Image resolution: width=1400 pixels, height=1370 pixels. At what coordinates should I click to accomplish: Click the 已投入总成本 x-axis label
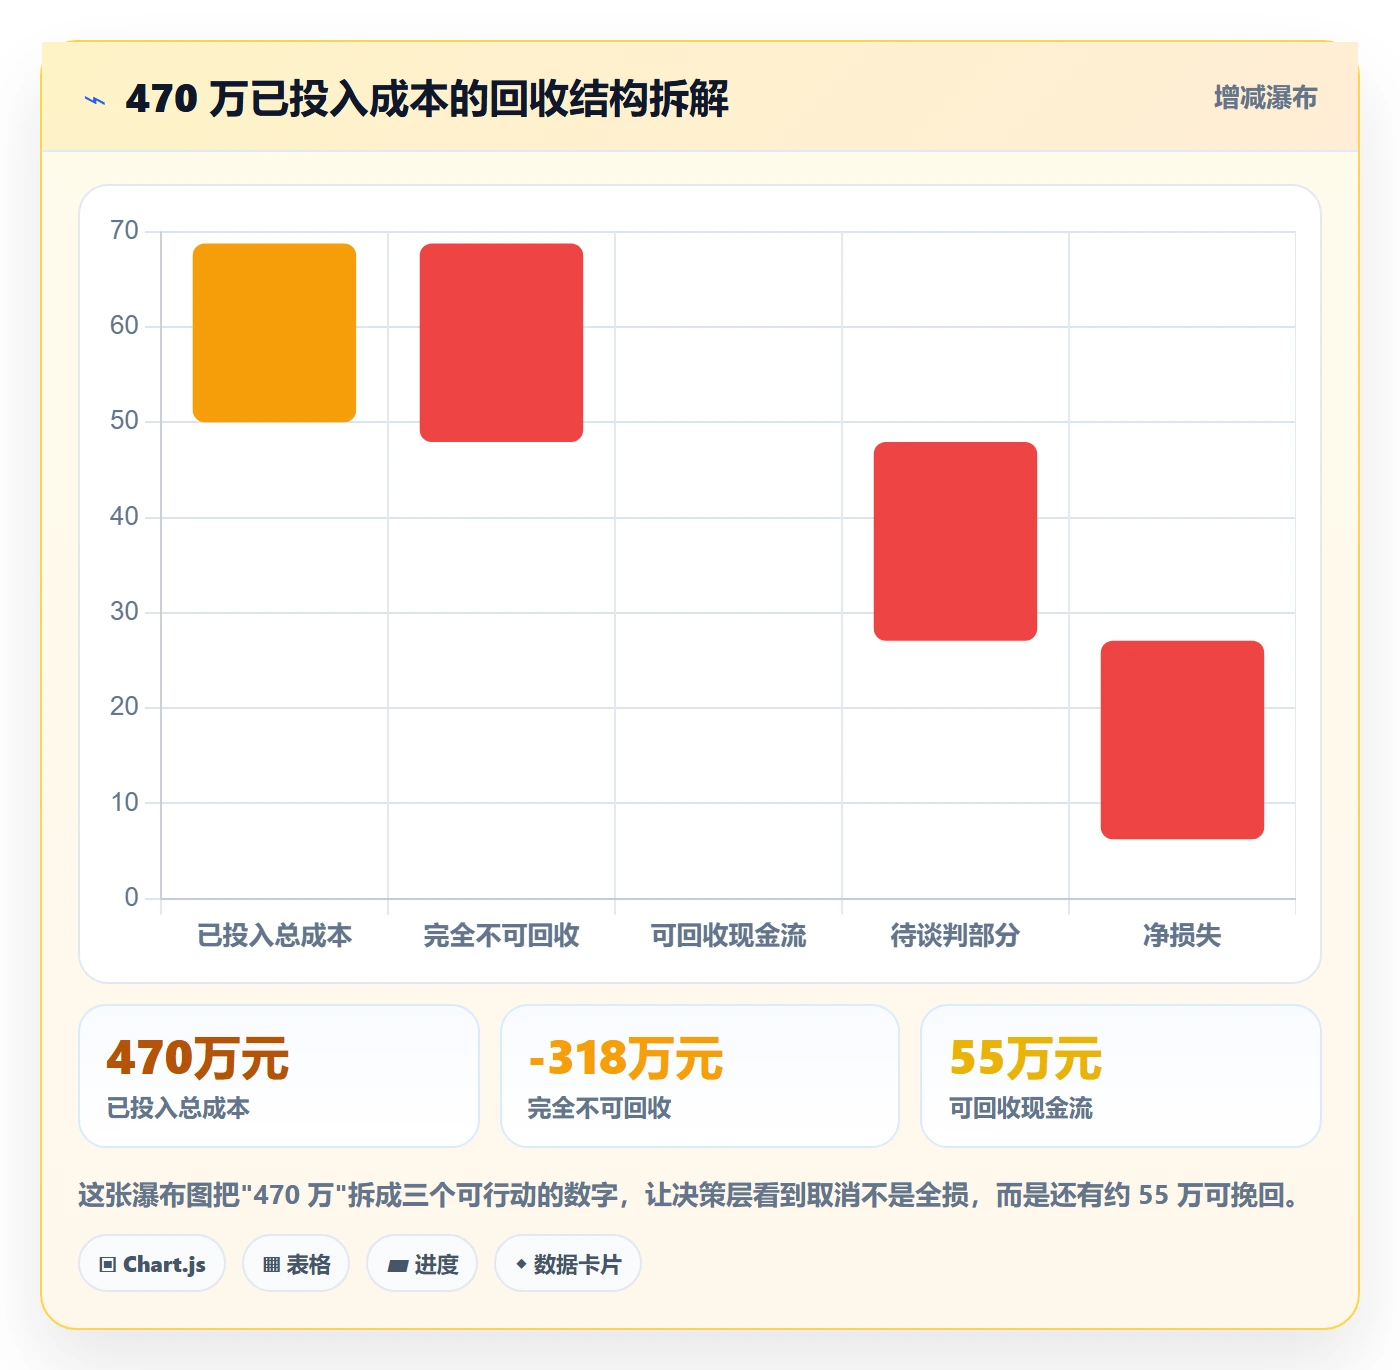(x=274, y=935)
